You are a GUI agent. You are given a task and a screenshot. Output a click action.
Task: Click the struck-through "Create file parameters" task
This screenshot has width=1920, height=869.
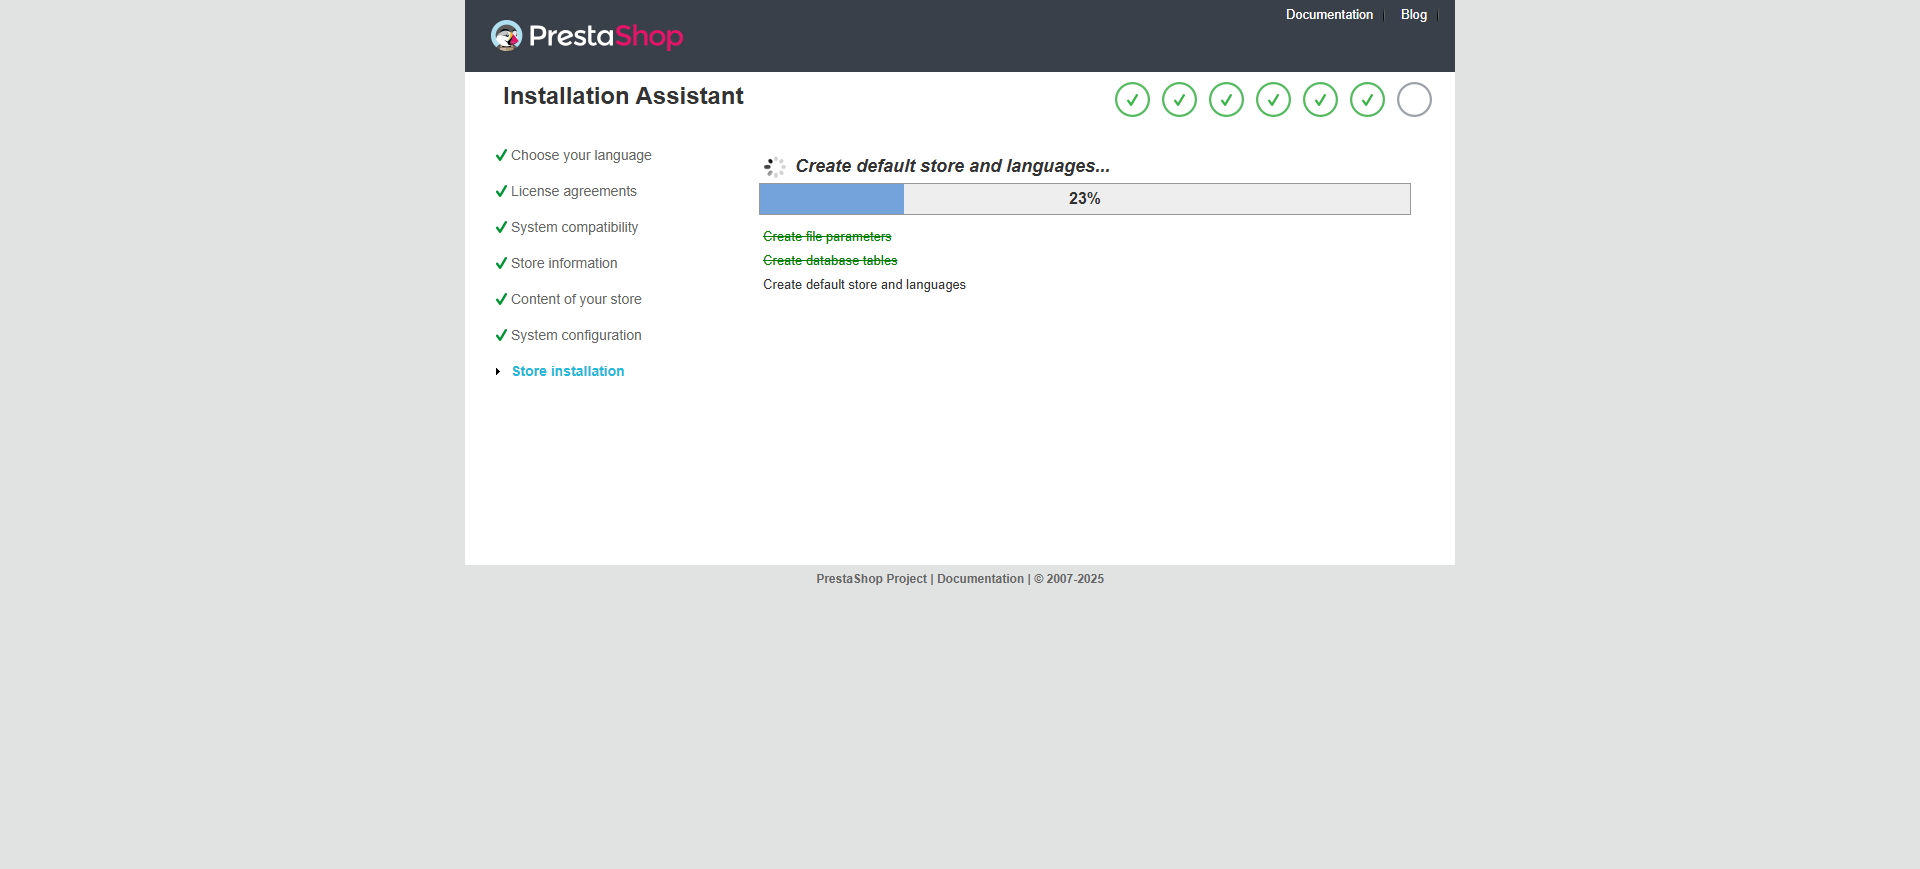(827, 237)
